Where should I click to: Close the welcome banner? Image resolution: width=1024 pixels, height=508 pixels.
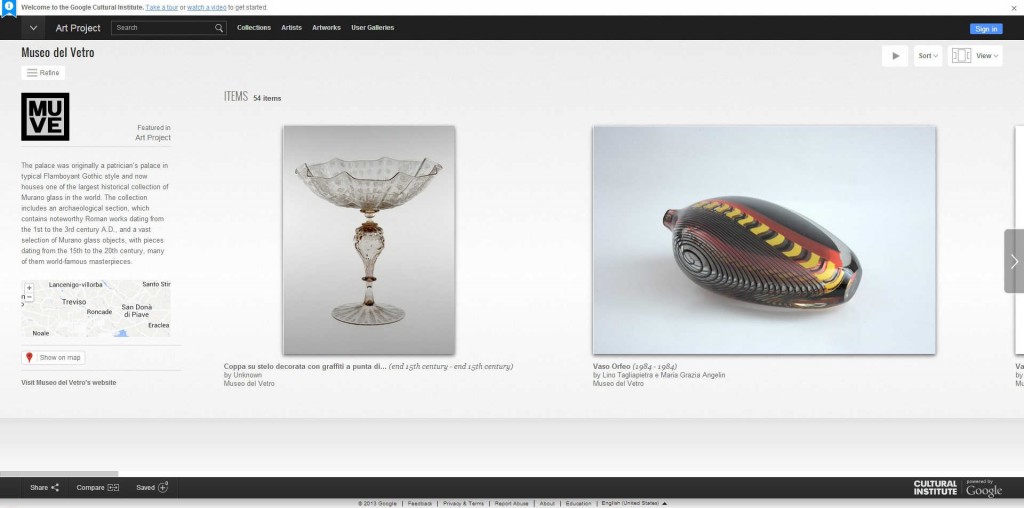point(1014,8)
